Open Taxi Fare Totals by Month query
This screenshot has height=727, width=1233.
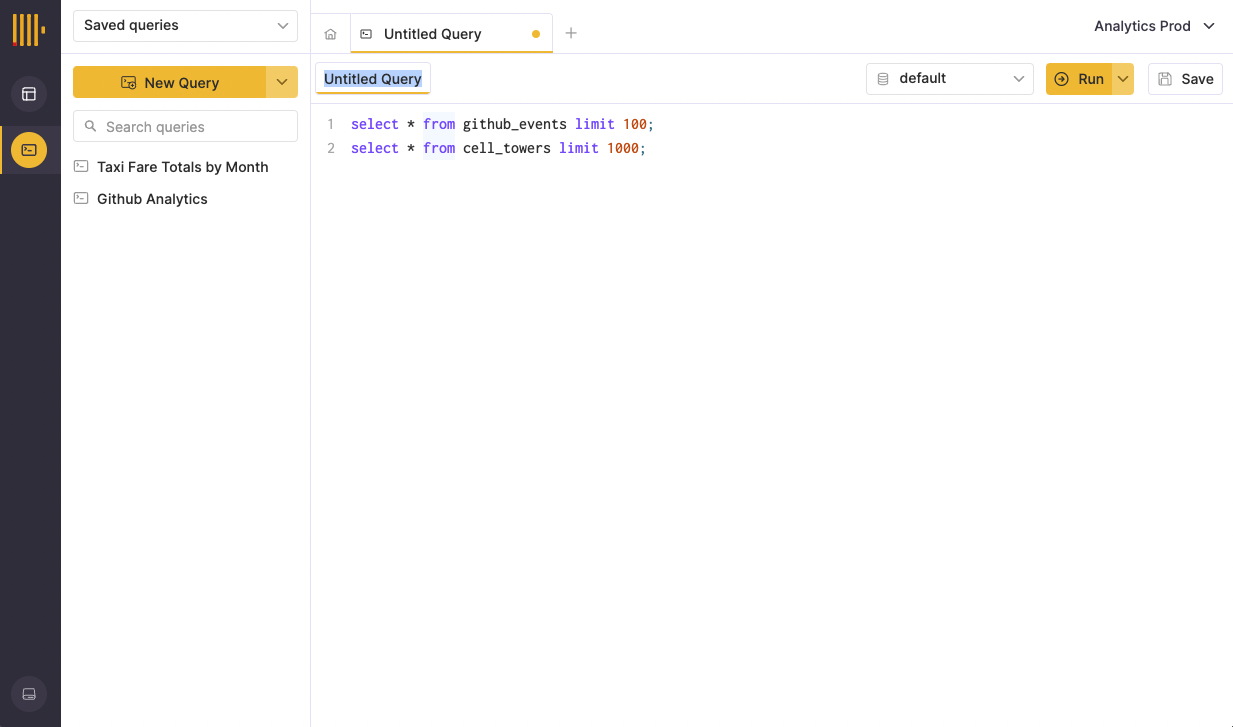[x=182, y=167]
